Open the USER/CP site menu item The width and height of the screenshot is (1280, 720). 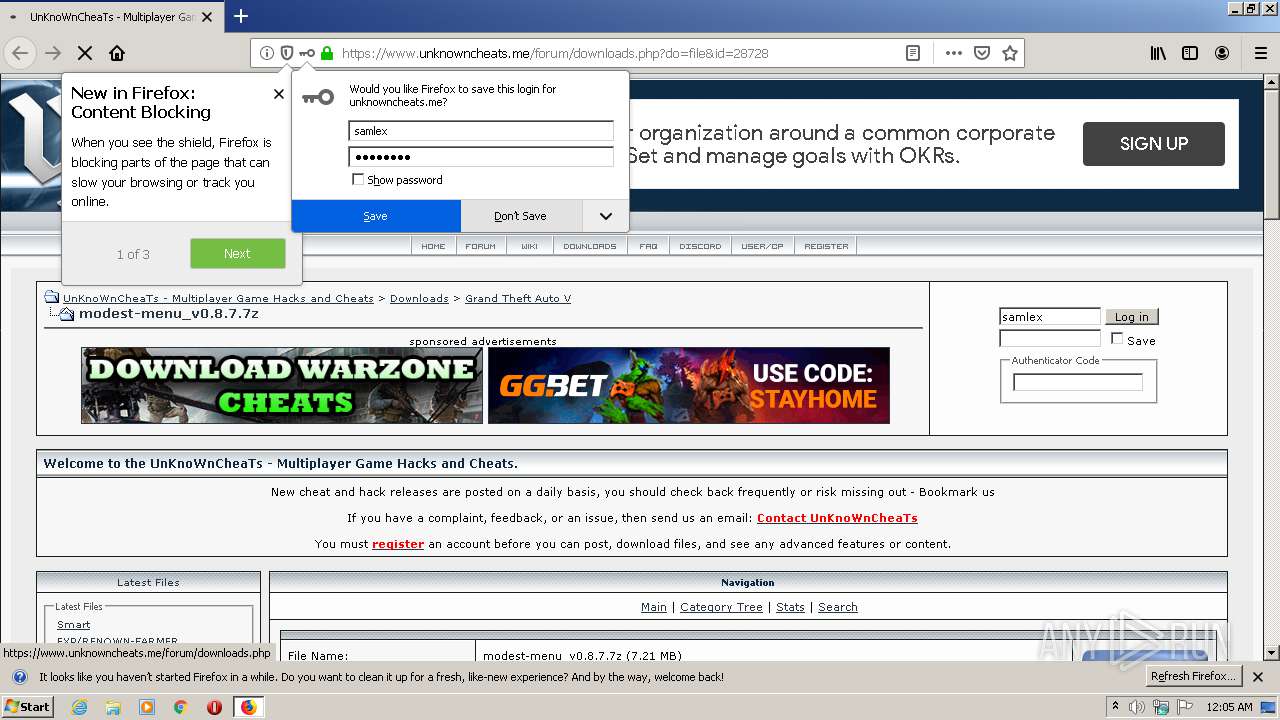pos(763,246)
